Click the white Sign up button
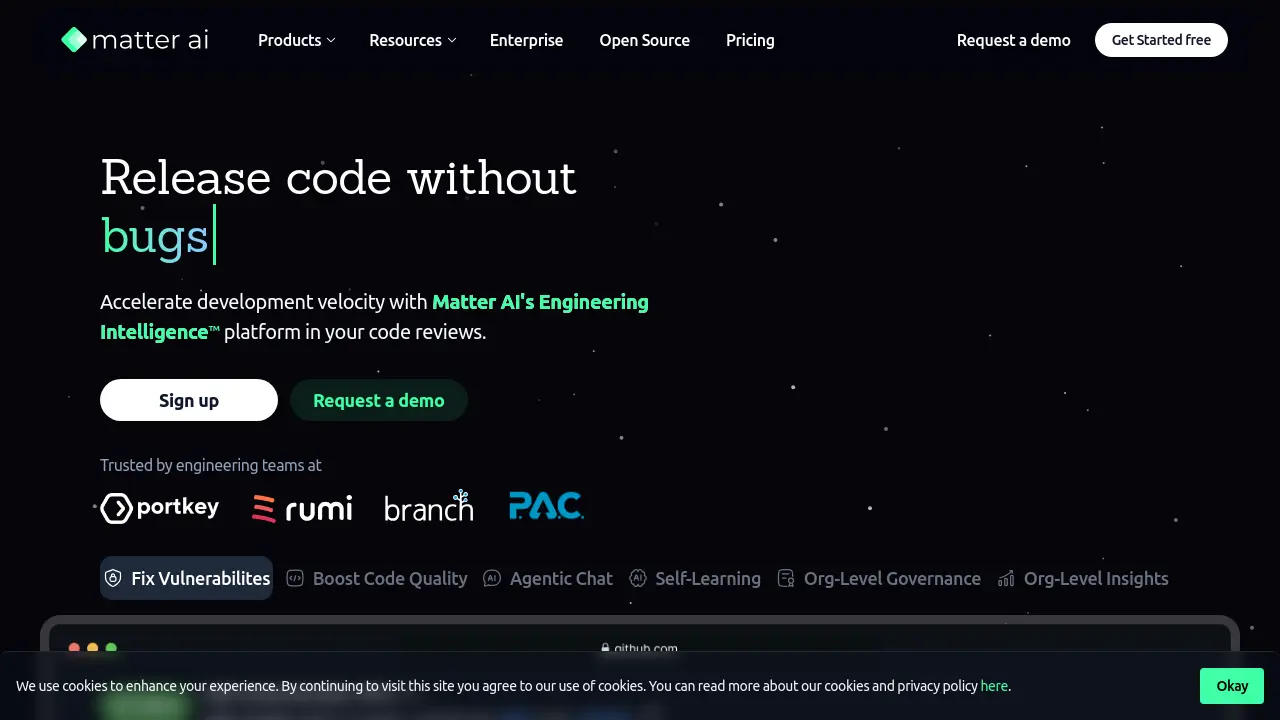The height and width of the screenshot is (720, 1280). (189, 400)
